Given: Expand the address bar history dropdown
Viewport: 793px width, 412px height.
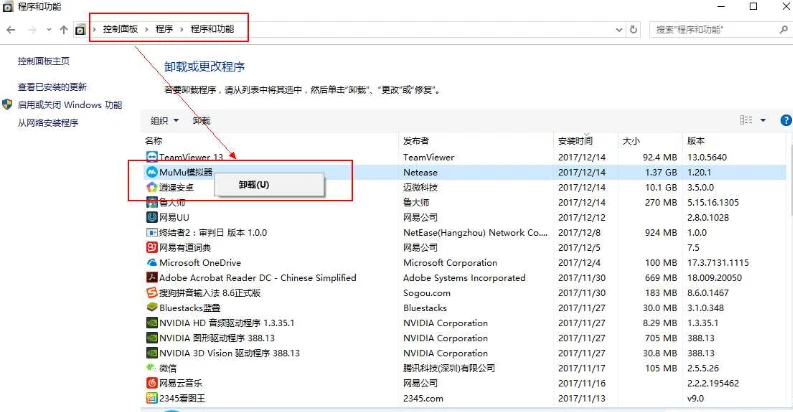Looking at the screenshot, I should point(619,30).
